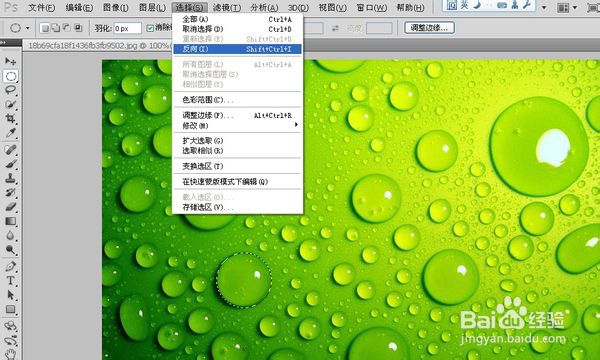
Task: Select the Quick Selection tool
Action: (10, 104)
